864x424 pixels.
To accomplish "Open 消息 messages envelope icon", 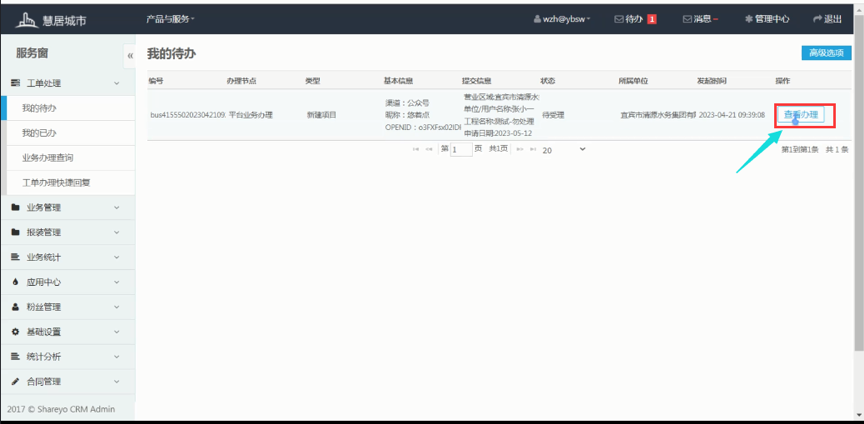I will coord(687,19).
